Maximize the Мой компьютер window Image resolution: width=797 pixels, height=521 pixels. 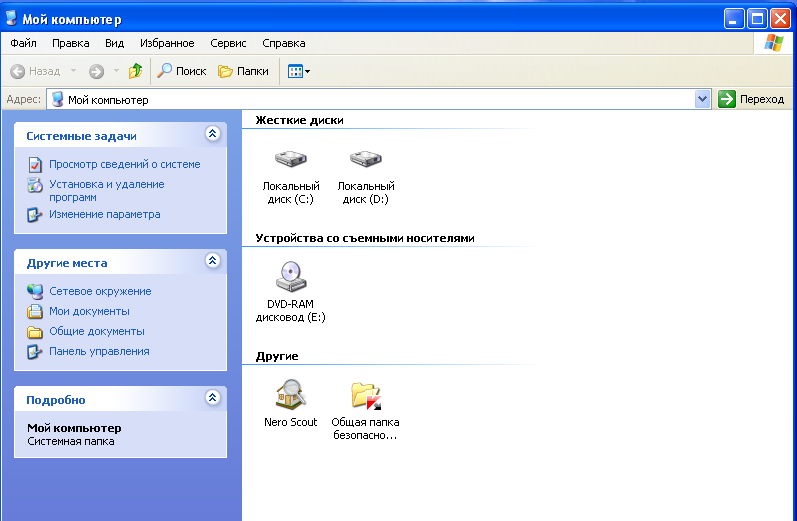(757, 19)
